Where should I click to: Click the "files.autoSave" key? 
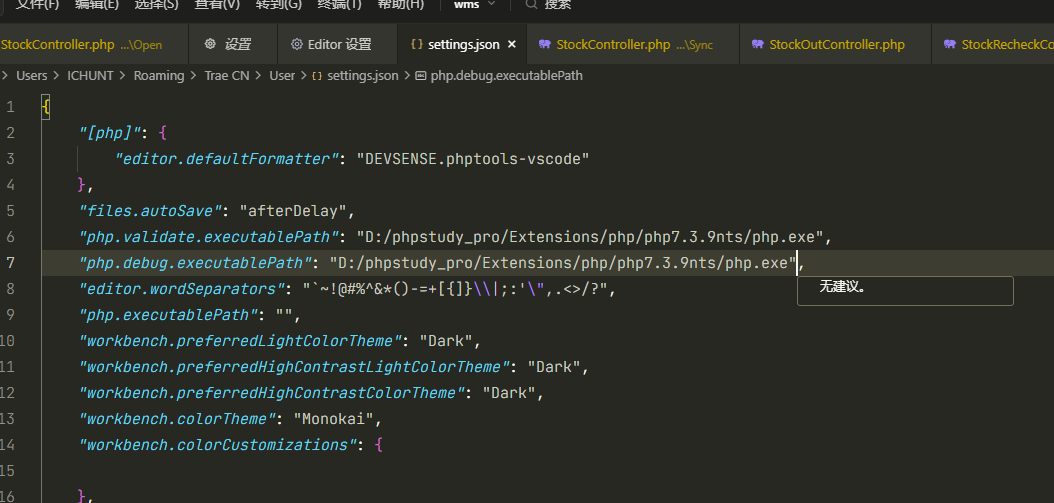tap(151, 210)
